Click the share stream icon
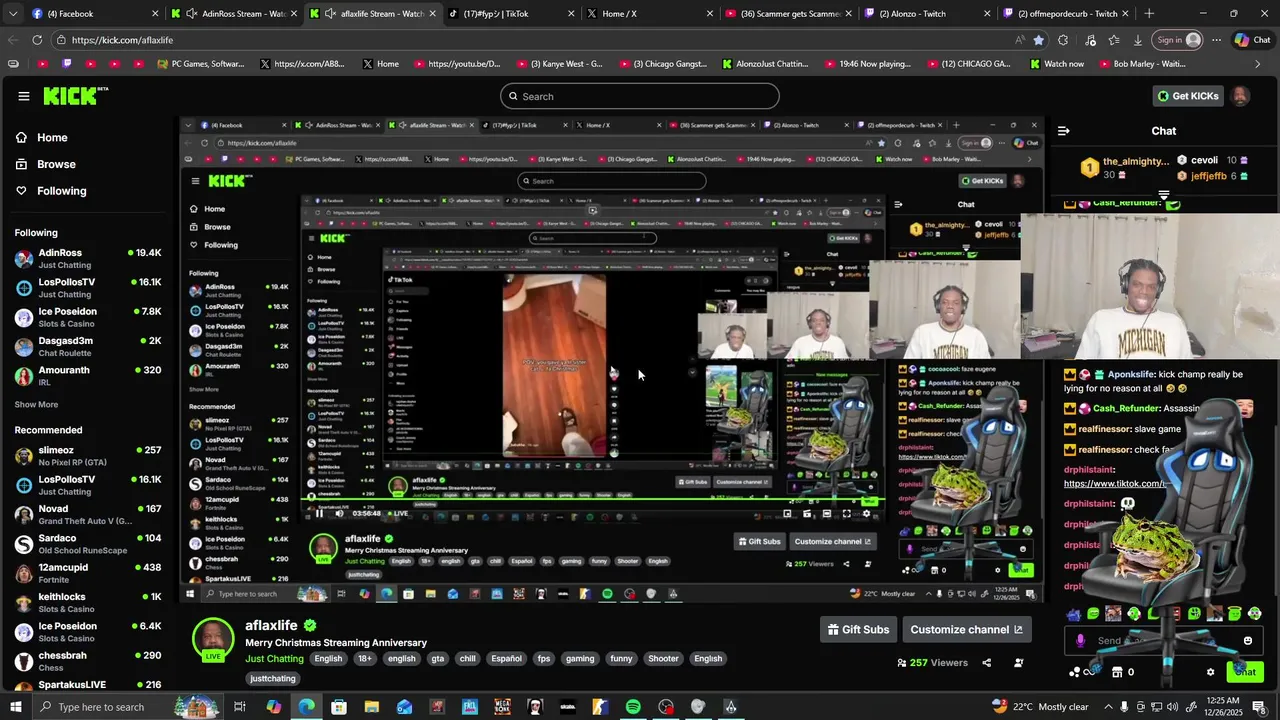Viewport: 1280px width, 720px height. click(x=986, y=663)
